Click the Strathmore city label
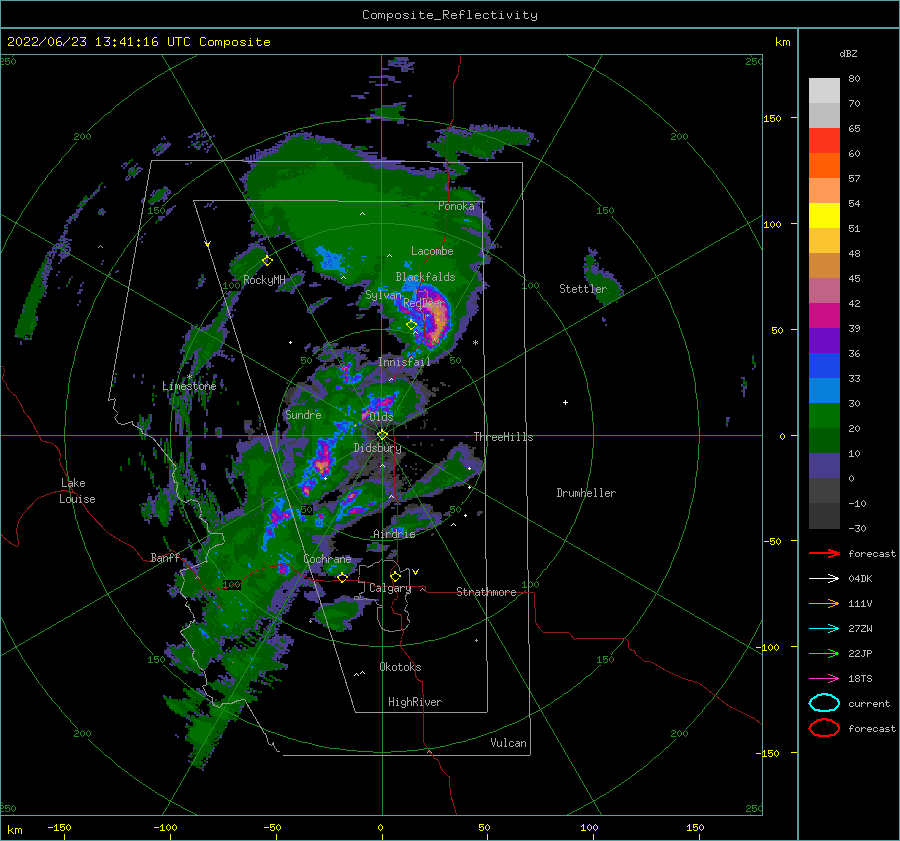The width and height of the screenshot is (900, 841). coord(486,592)
